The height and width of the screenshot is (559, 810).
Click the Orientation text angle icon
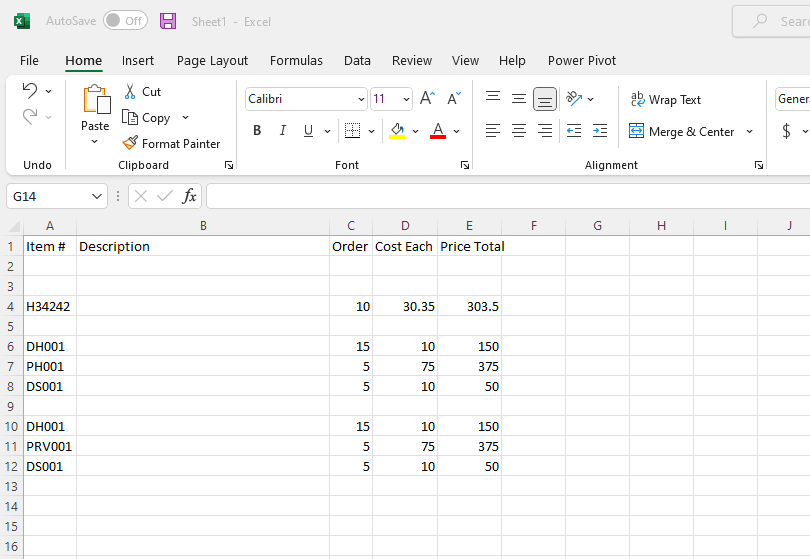574,98
